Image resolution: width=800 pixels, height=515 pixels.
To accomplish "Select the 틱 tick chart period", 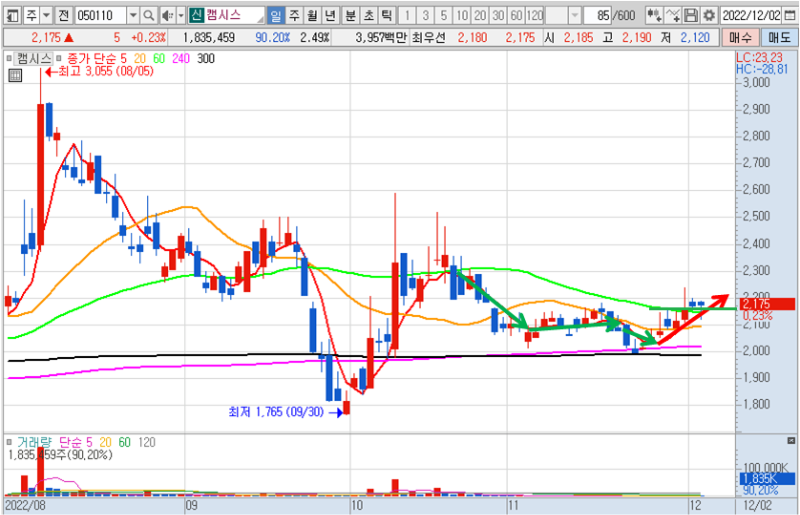I will [387, 16].
